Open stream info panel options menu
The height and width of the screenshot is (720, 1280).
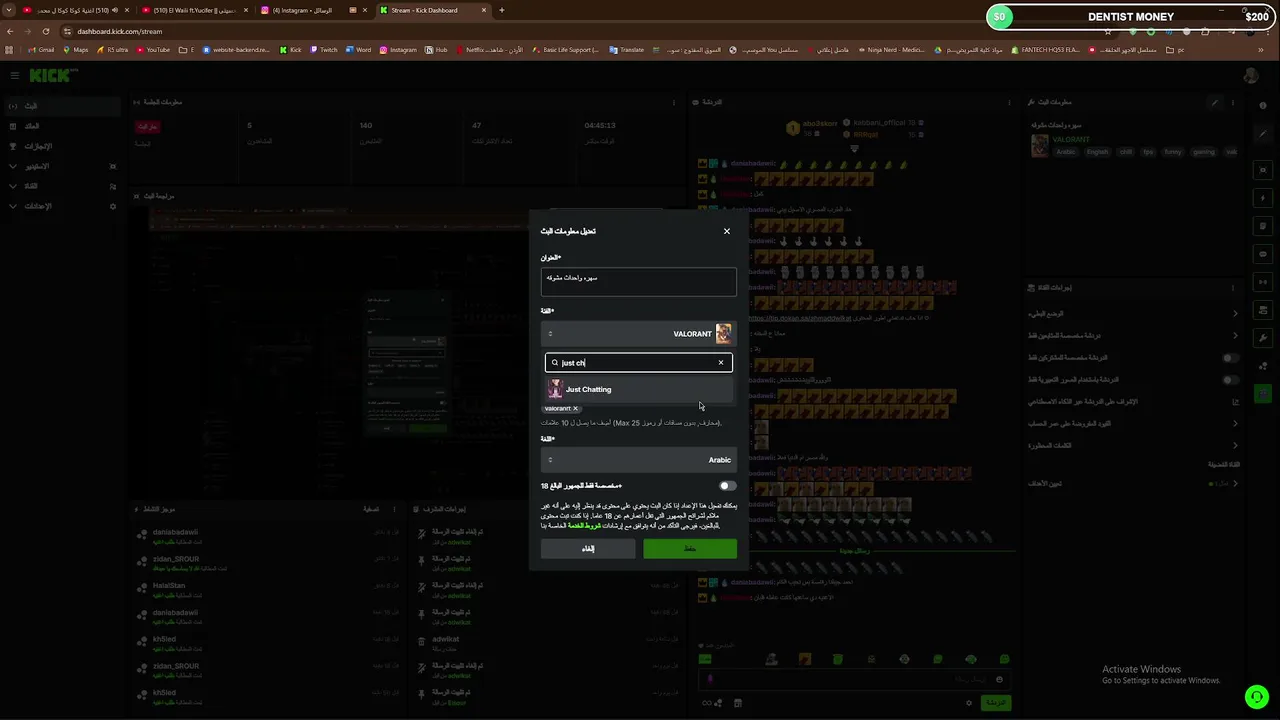tap(1233, 102)
